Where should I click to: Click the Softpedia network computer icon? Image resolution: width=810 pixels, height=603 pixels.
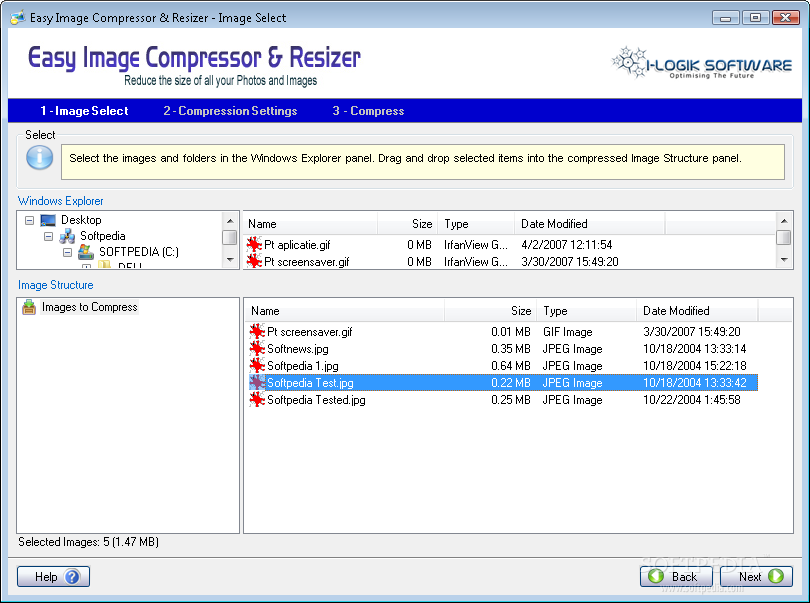(x=67, y=237)
